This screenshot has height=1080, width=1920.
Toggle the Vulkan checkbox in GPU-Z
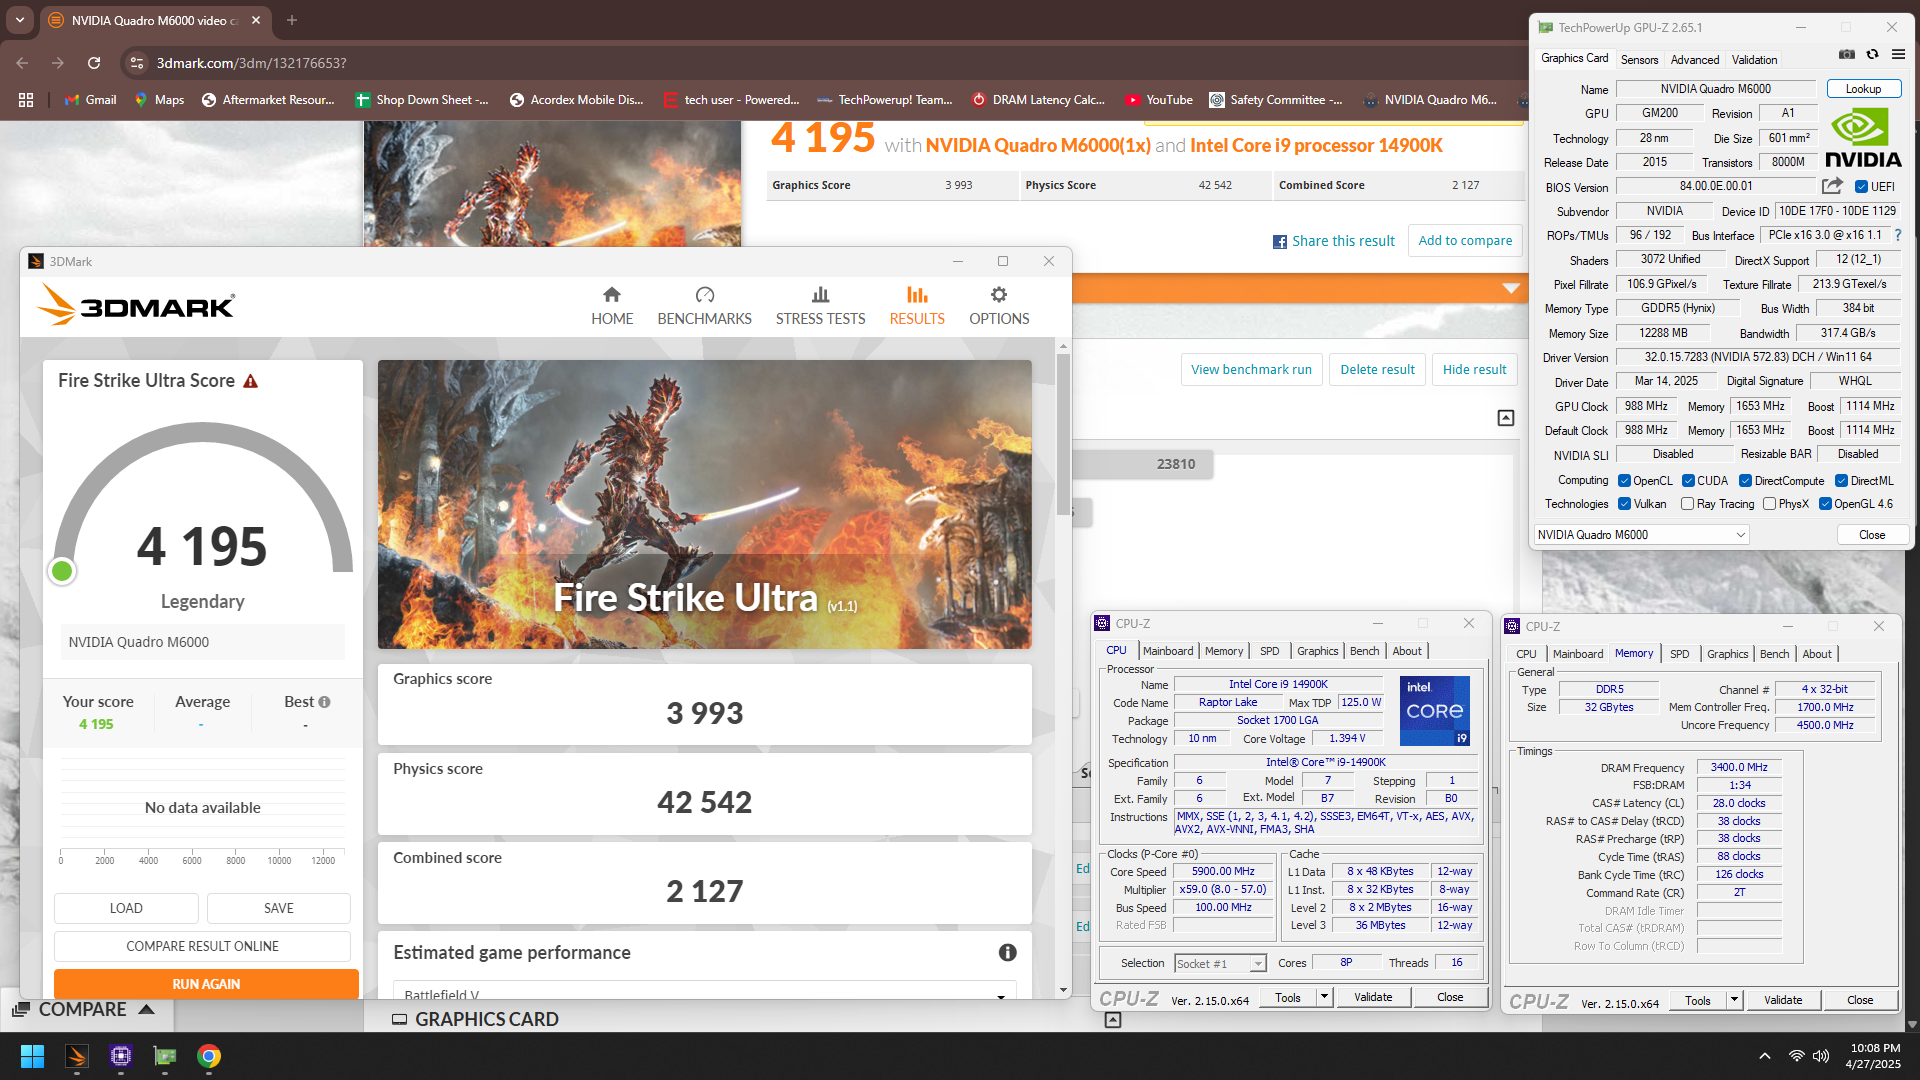pos(1625,504)
